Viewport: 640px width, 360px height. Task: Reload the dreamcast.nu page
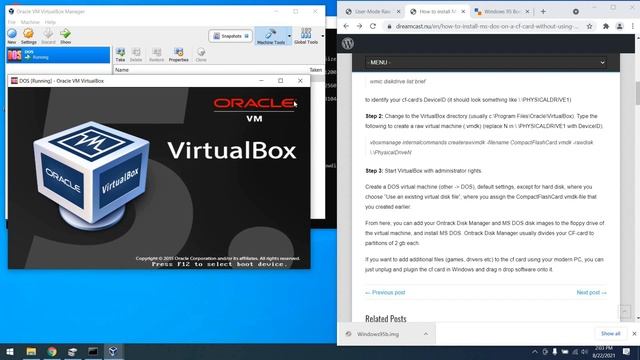click(373, 26)
